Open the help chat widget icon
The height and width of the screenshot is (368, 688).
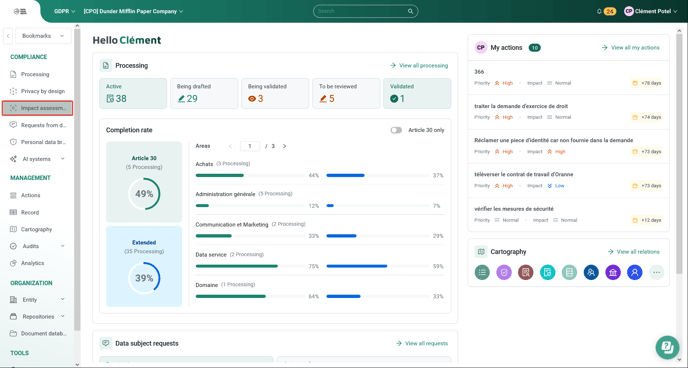coord(667,347)
